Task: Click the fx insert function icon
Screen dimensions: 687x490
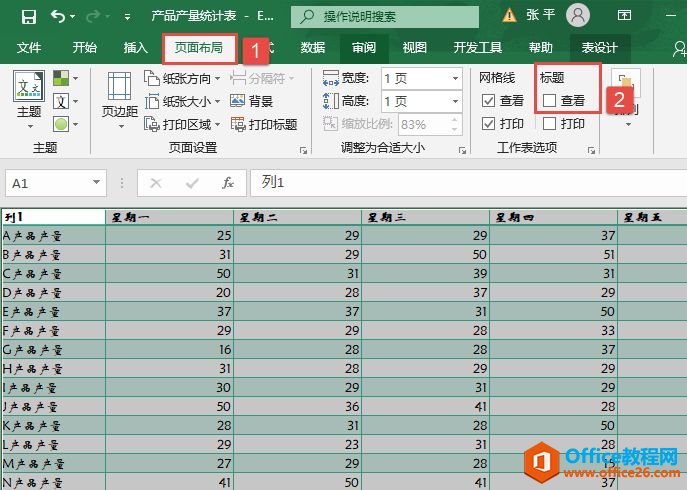Action: coord(227,183)
